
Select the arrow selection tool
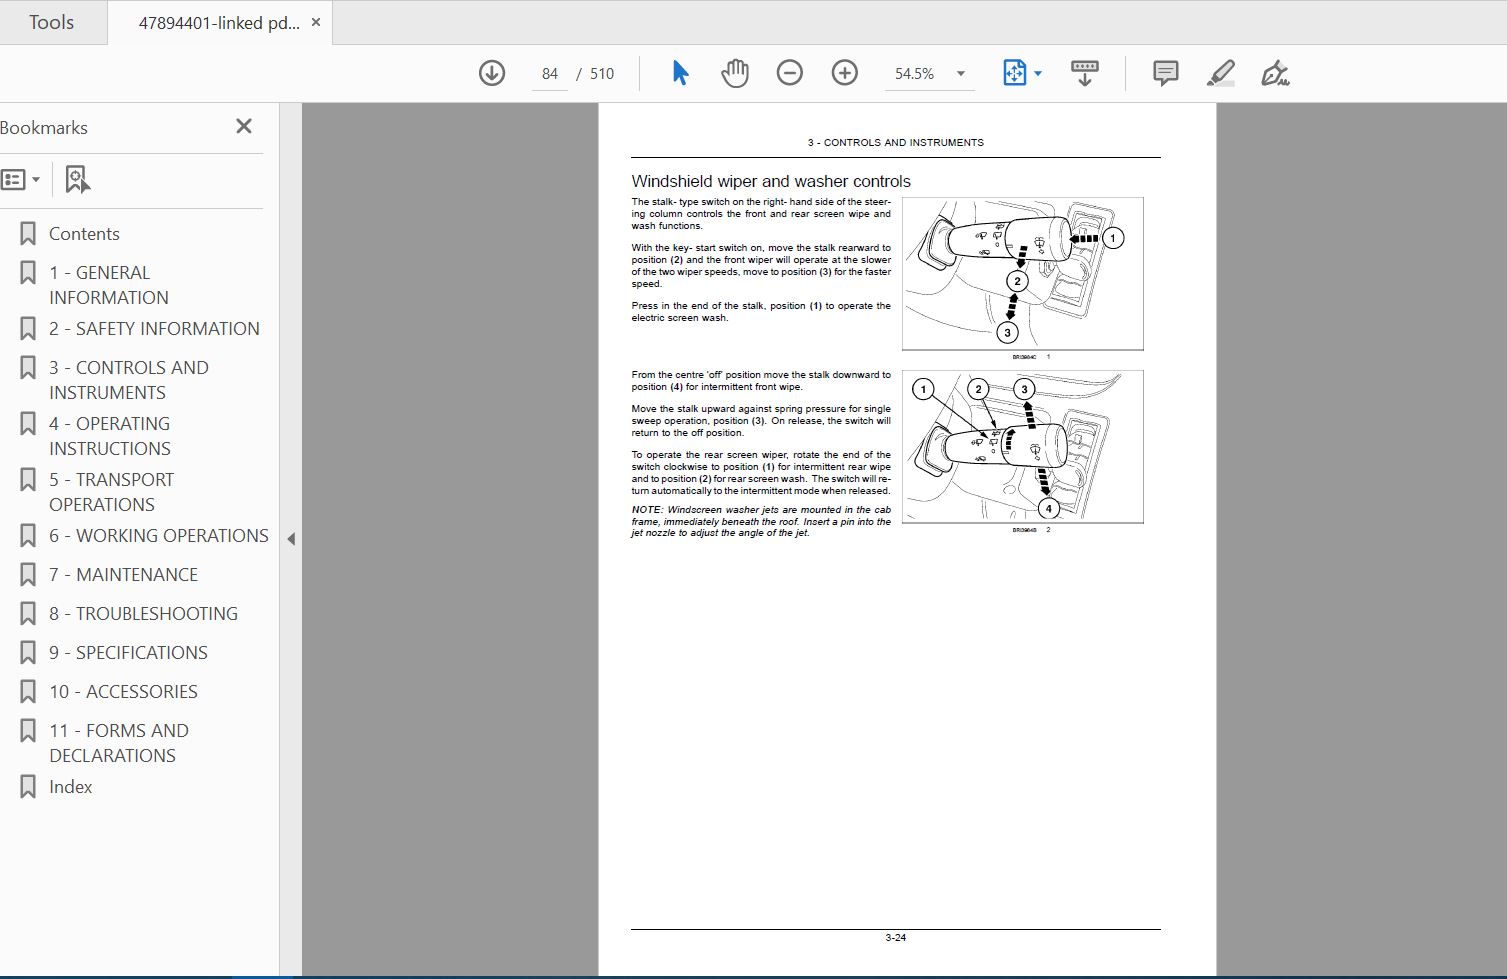[x=680, y=73]
